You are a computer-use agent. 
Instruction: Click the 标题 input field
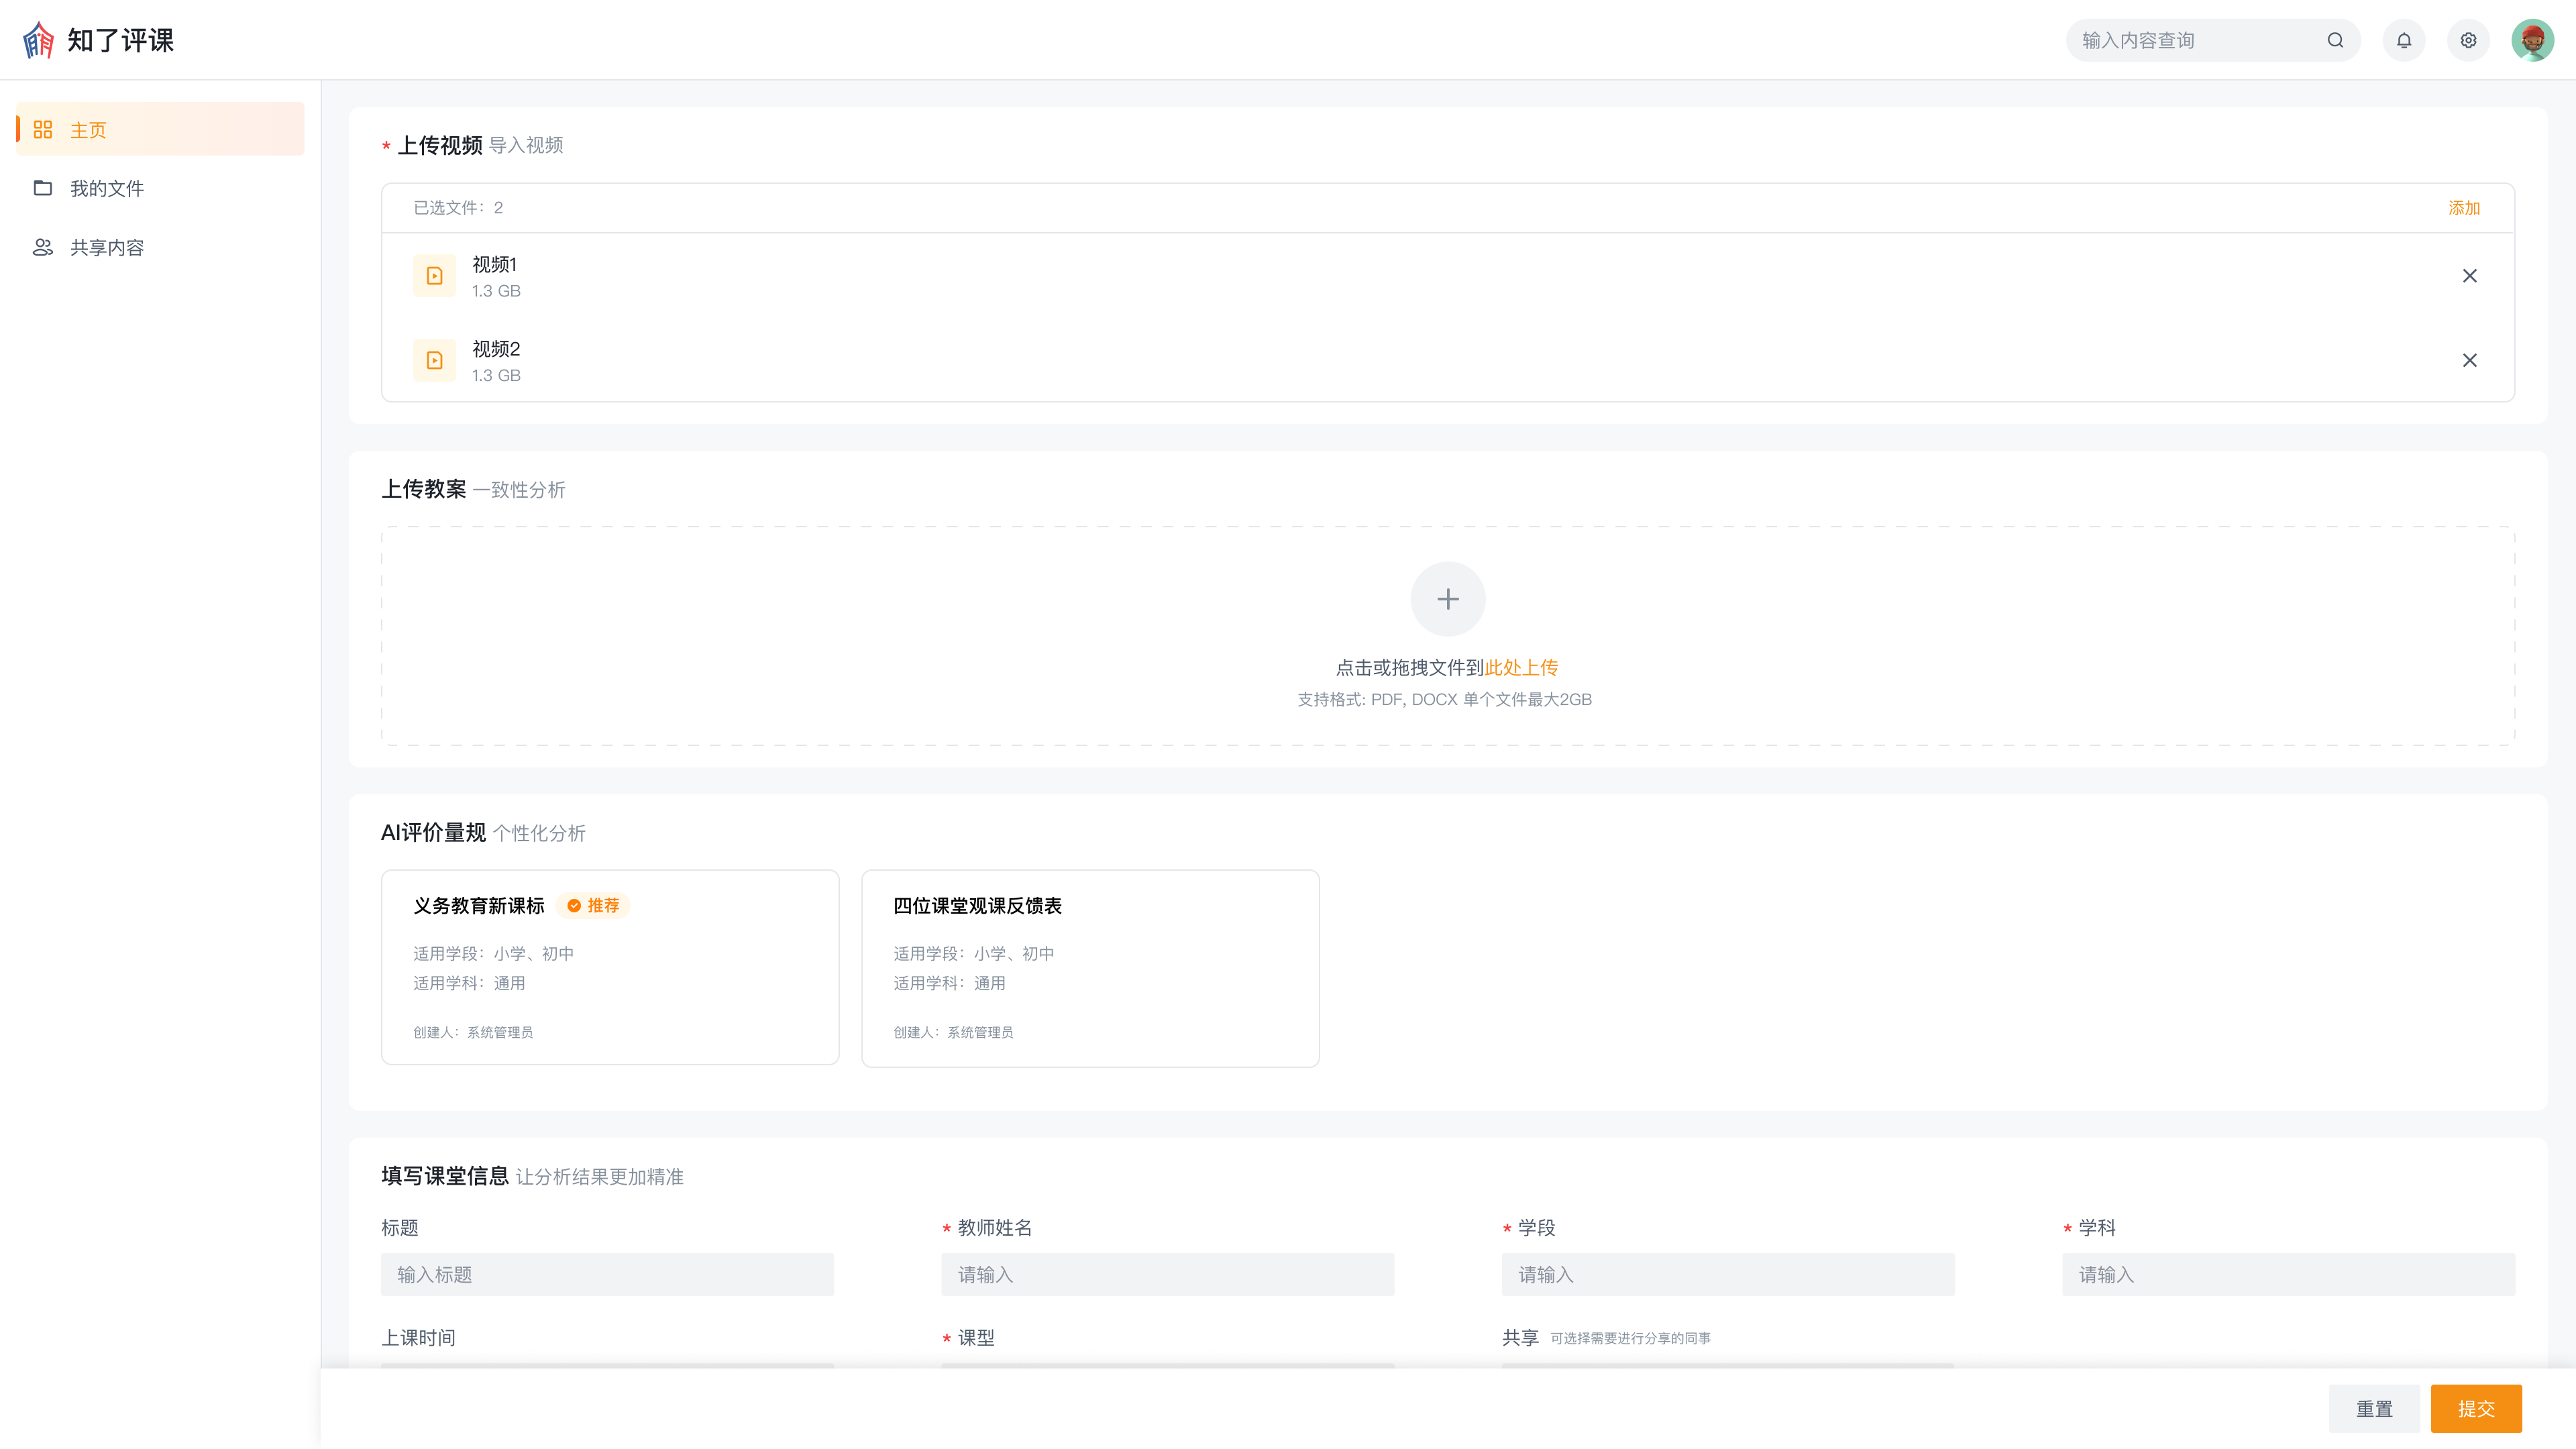[607, 1275]
